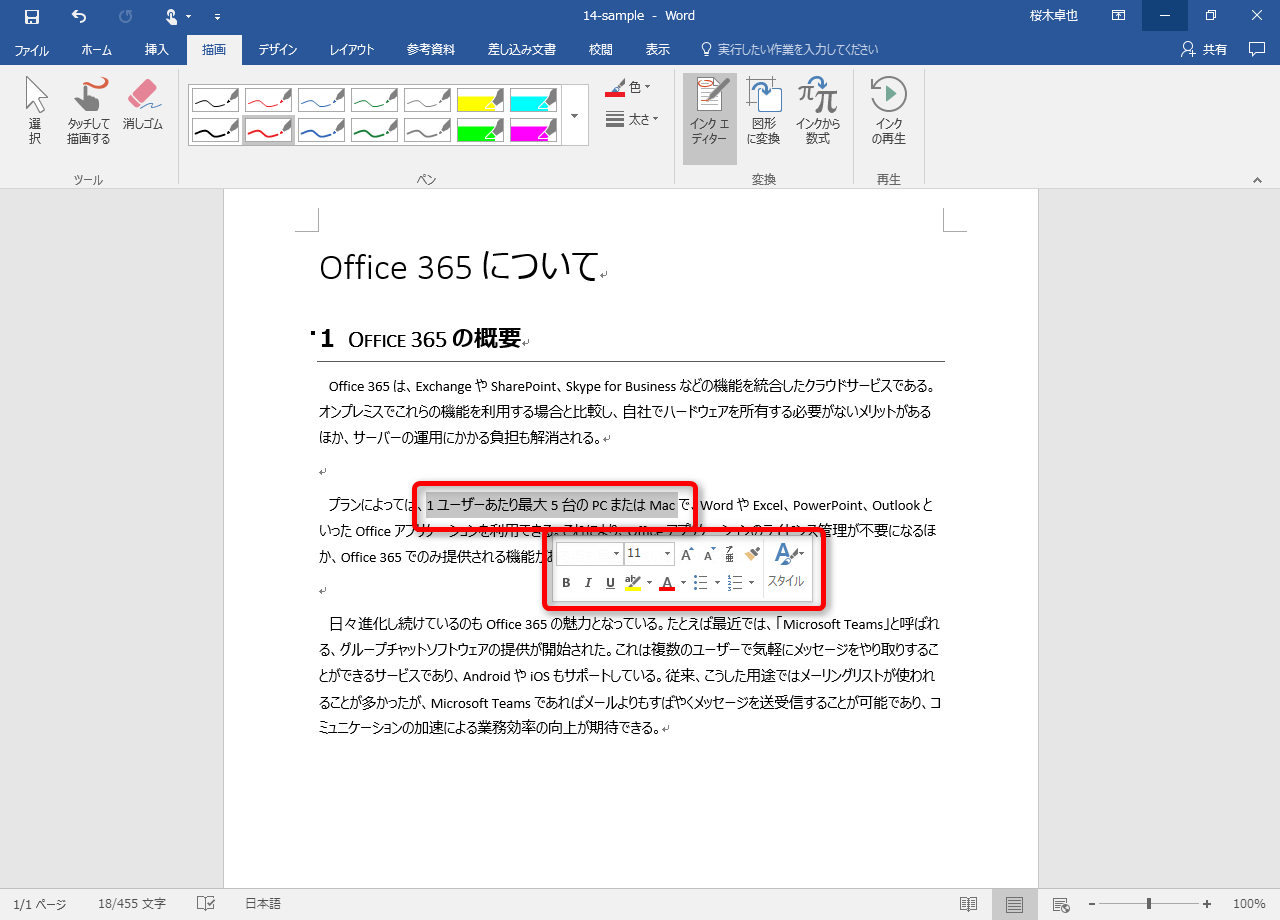
Task: Toggle Bold in mini toolbar
Action: coord(566,583)
